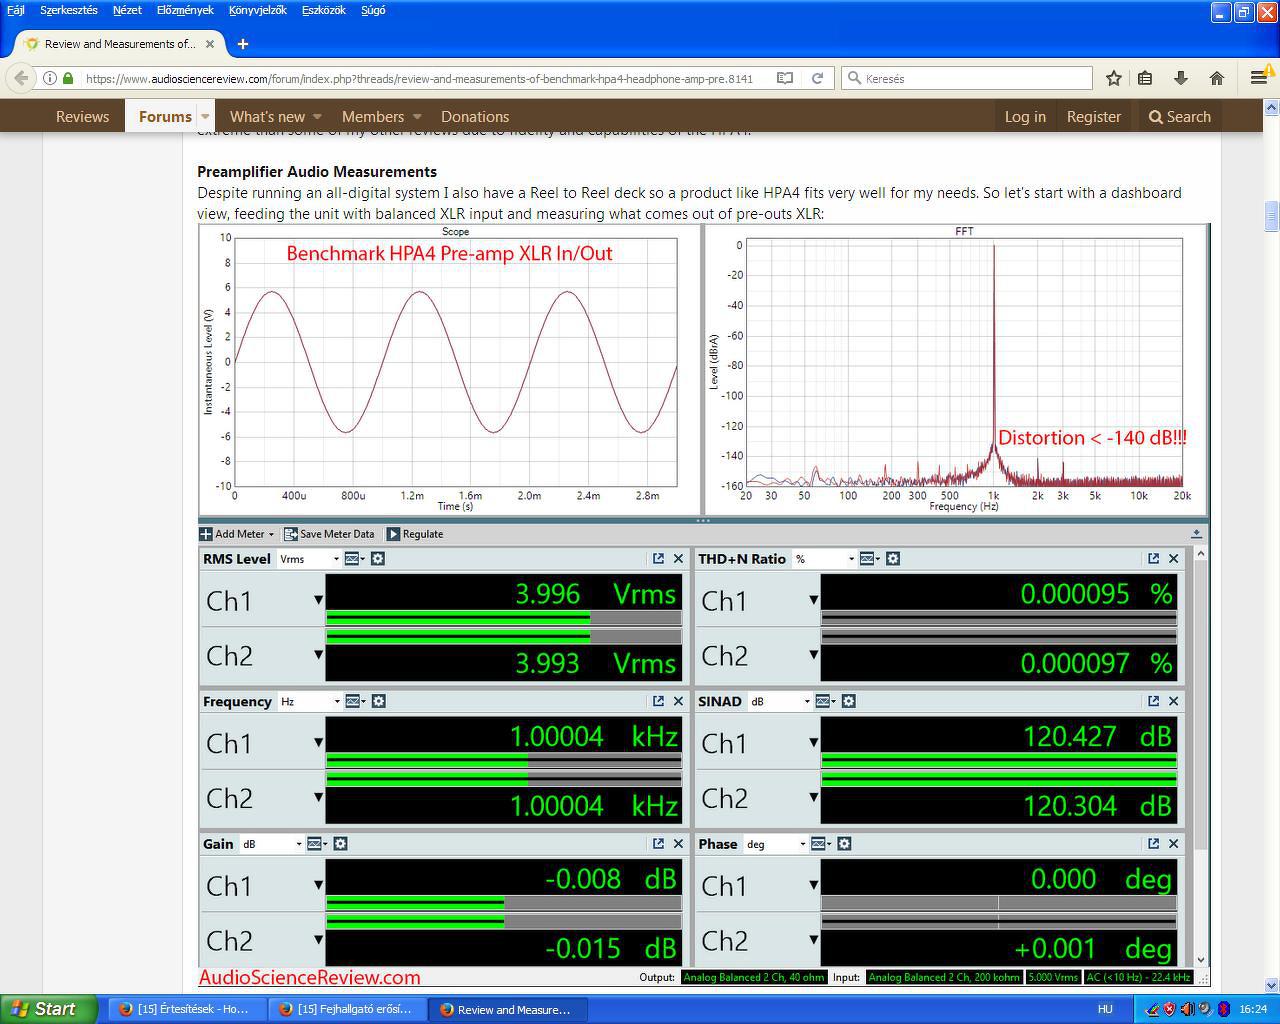Click the 3.996 Vrms RMS reading
The height and width of the screenshot is (1024, 1280).
click(x=596, y=594)
